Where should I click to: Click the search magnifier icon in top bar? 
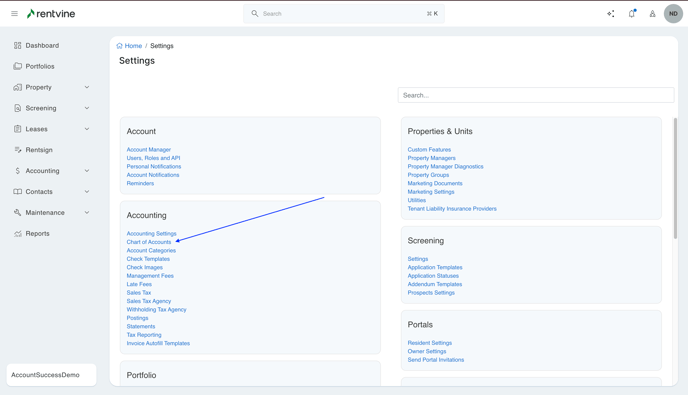pyautogui.click(x=254, y=14)
